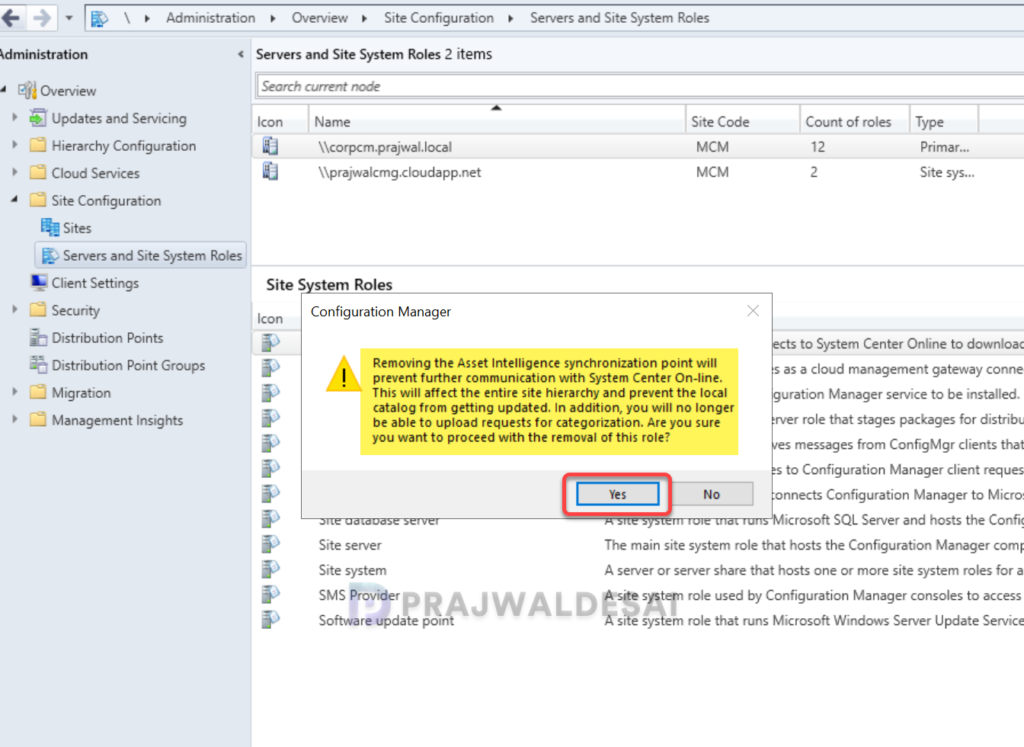Select first role icon above dialog edge

(x=270, y=342)
